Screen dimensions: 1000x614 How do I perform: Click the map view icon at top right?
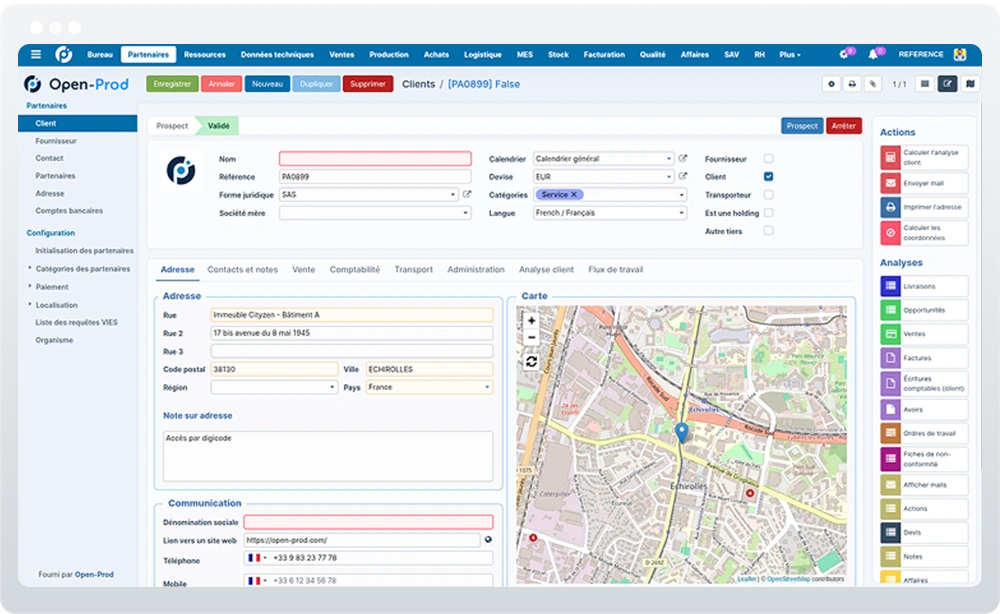point(970,84)
